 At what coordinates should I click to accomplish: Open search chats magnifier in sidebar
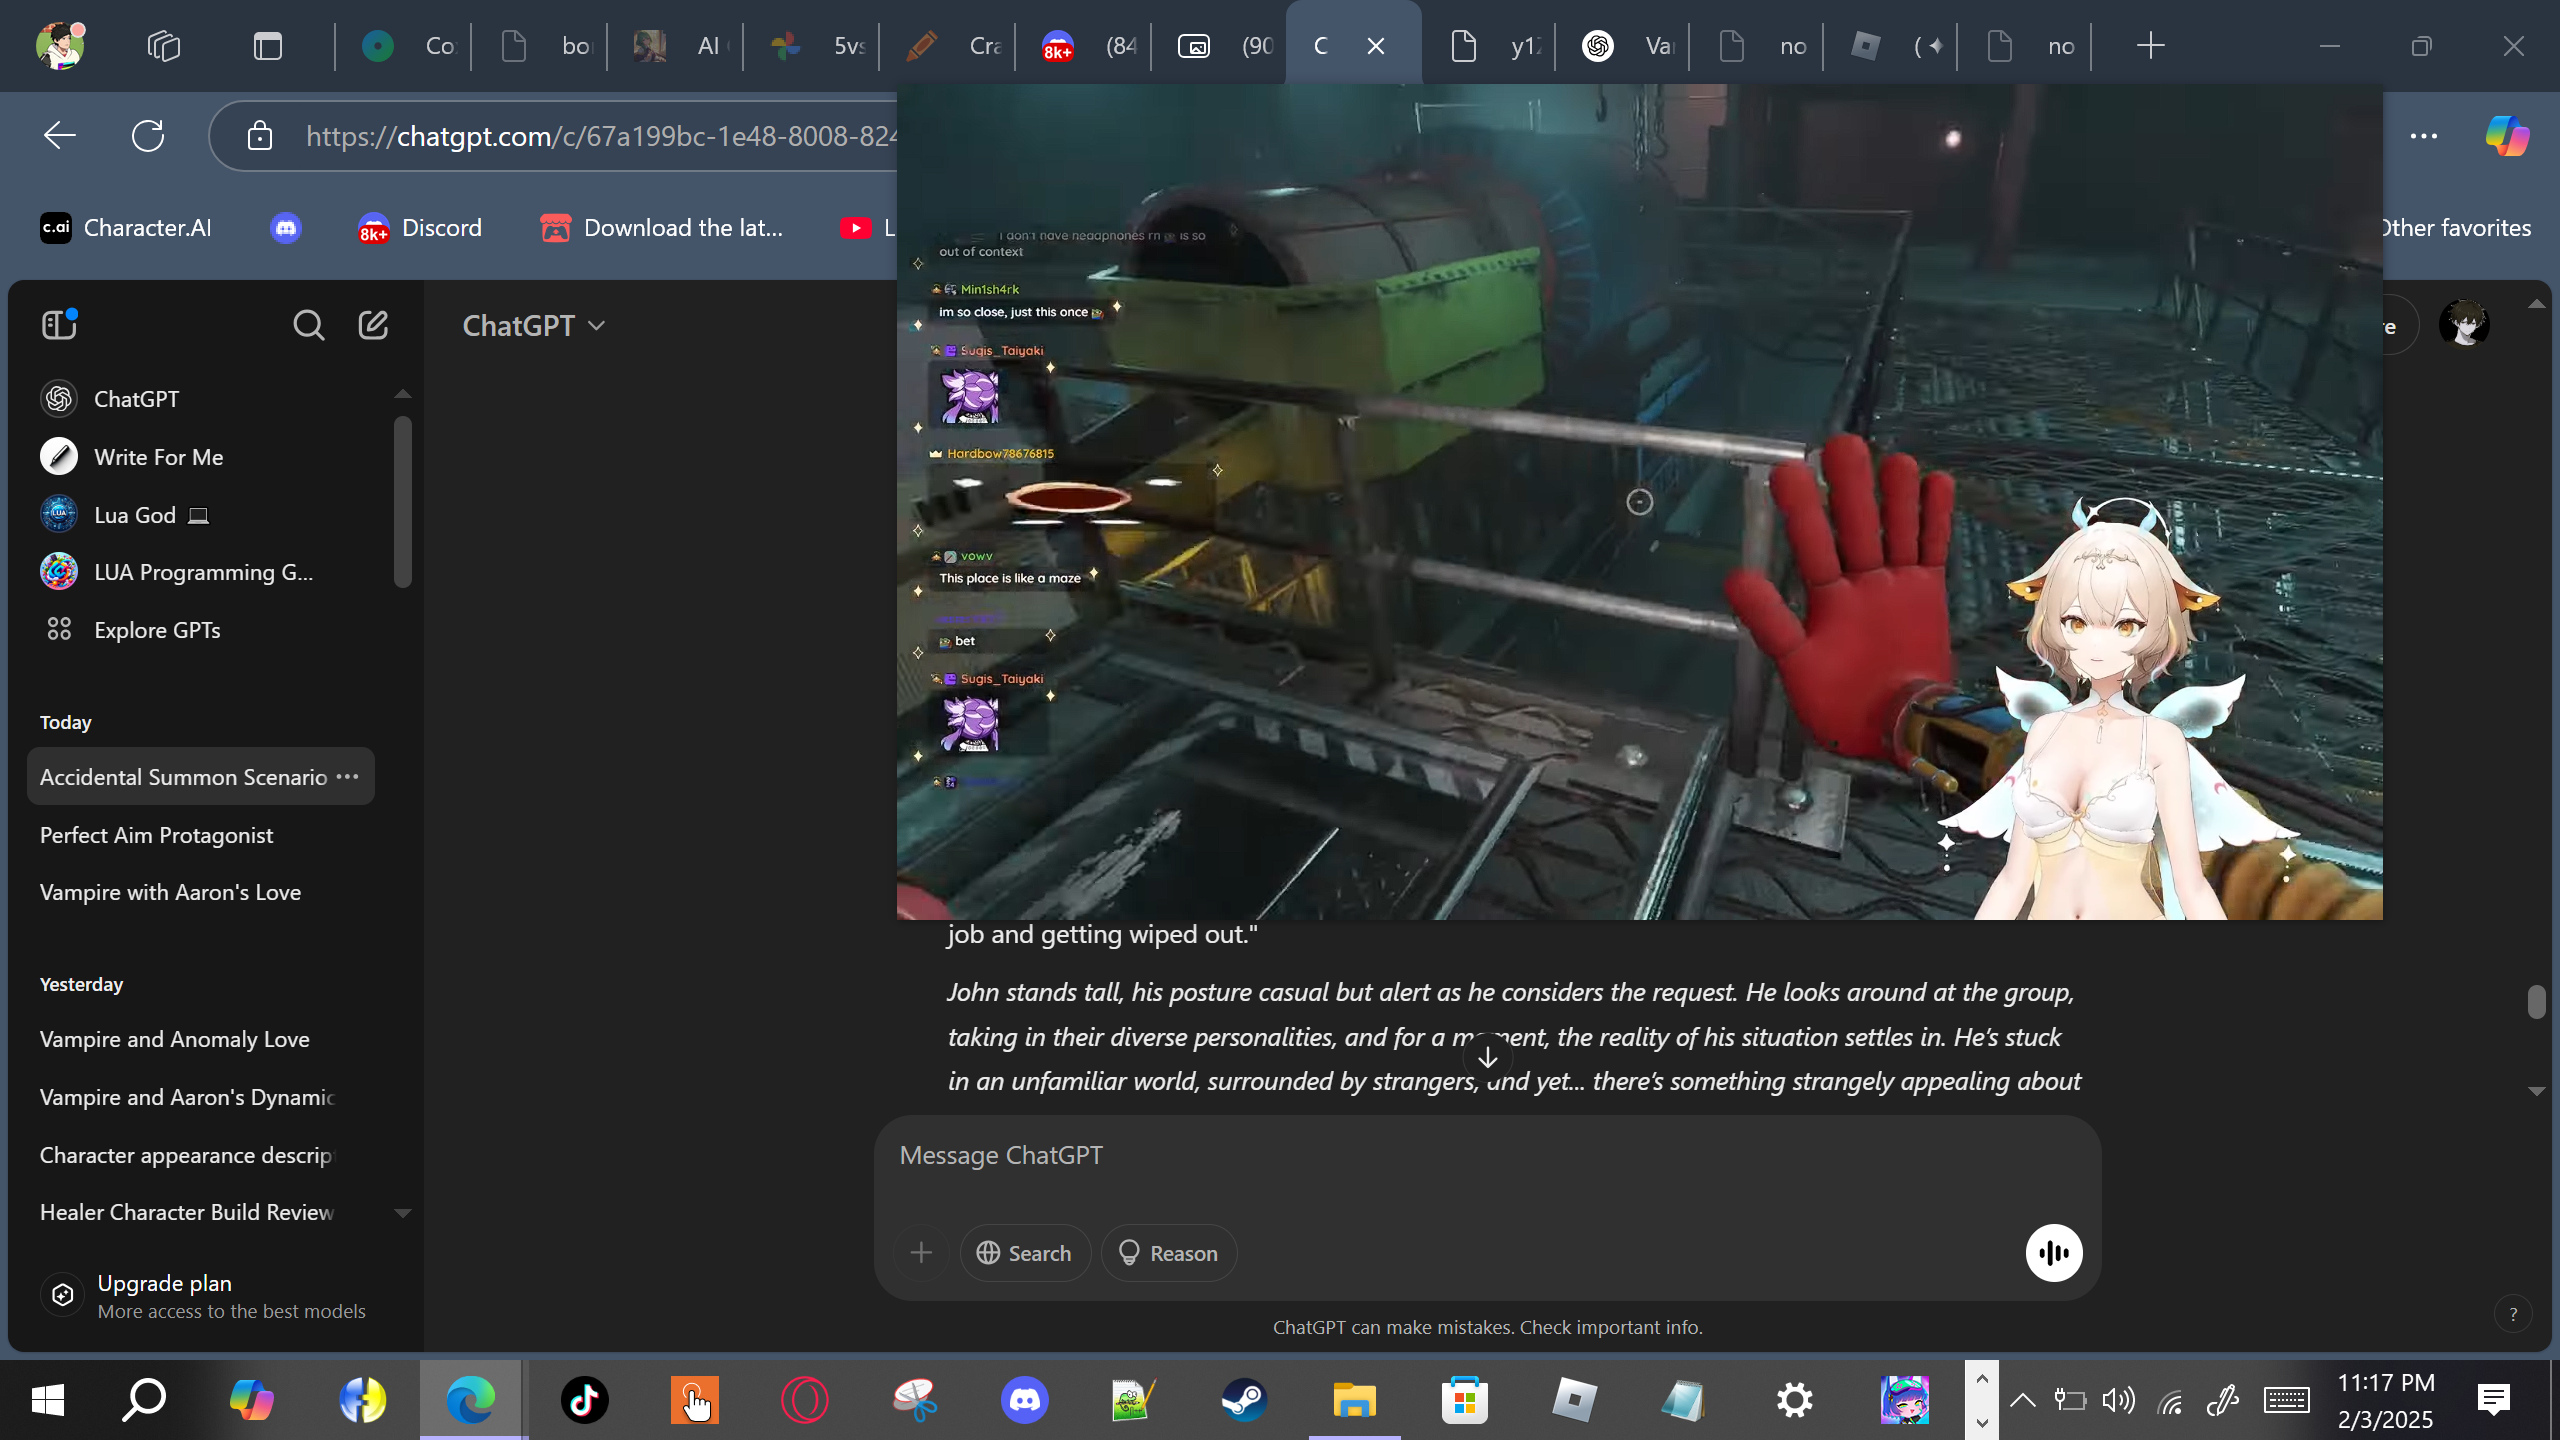point(308,325)
